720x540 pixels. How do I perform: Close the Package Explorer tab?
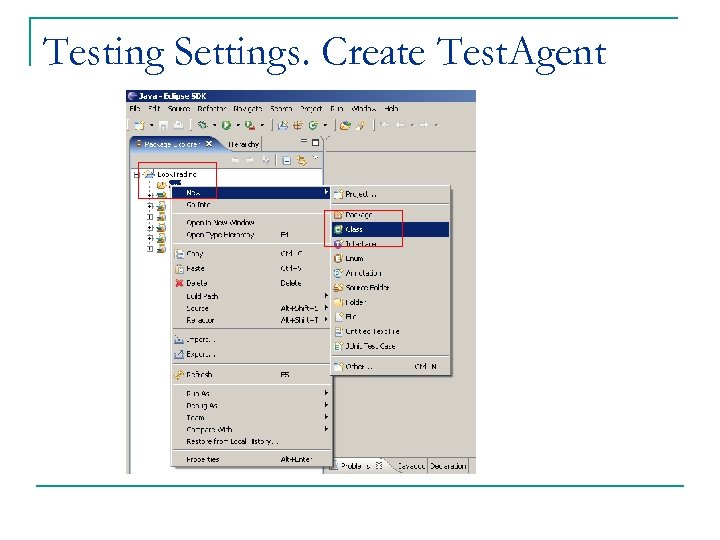click(x=209, y=144)
